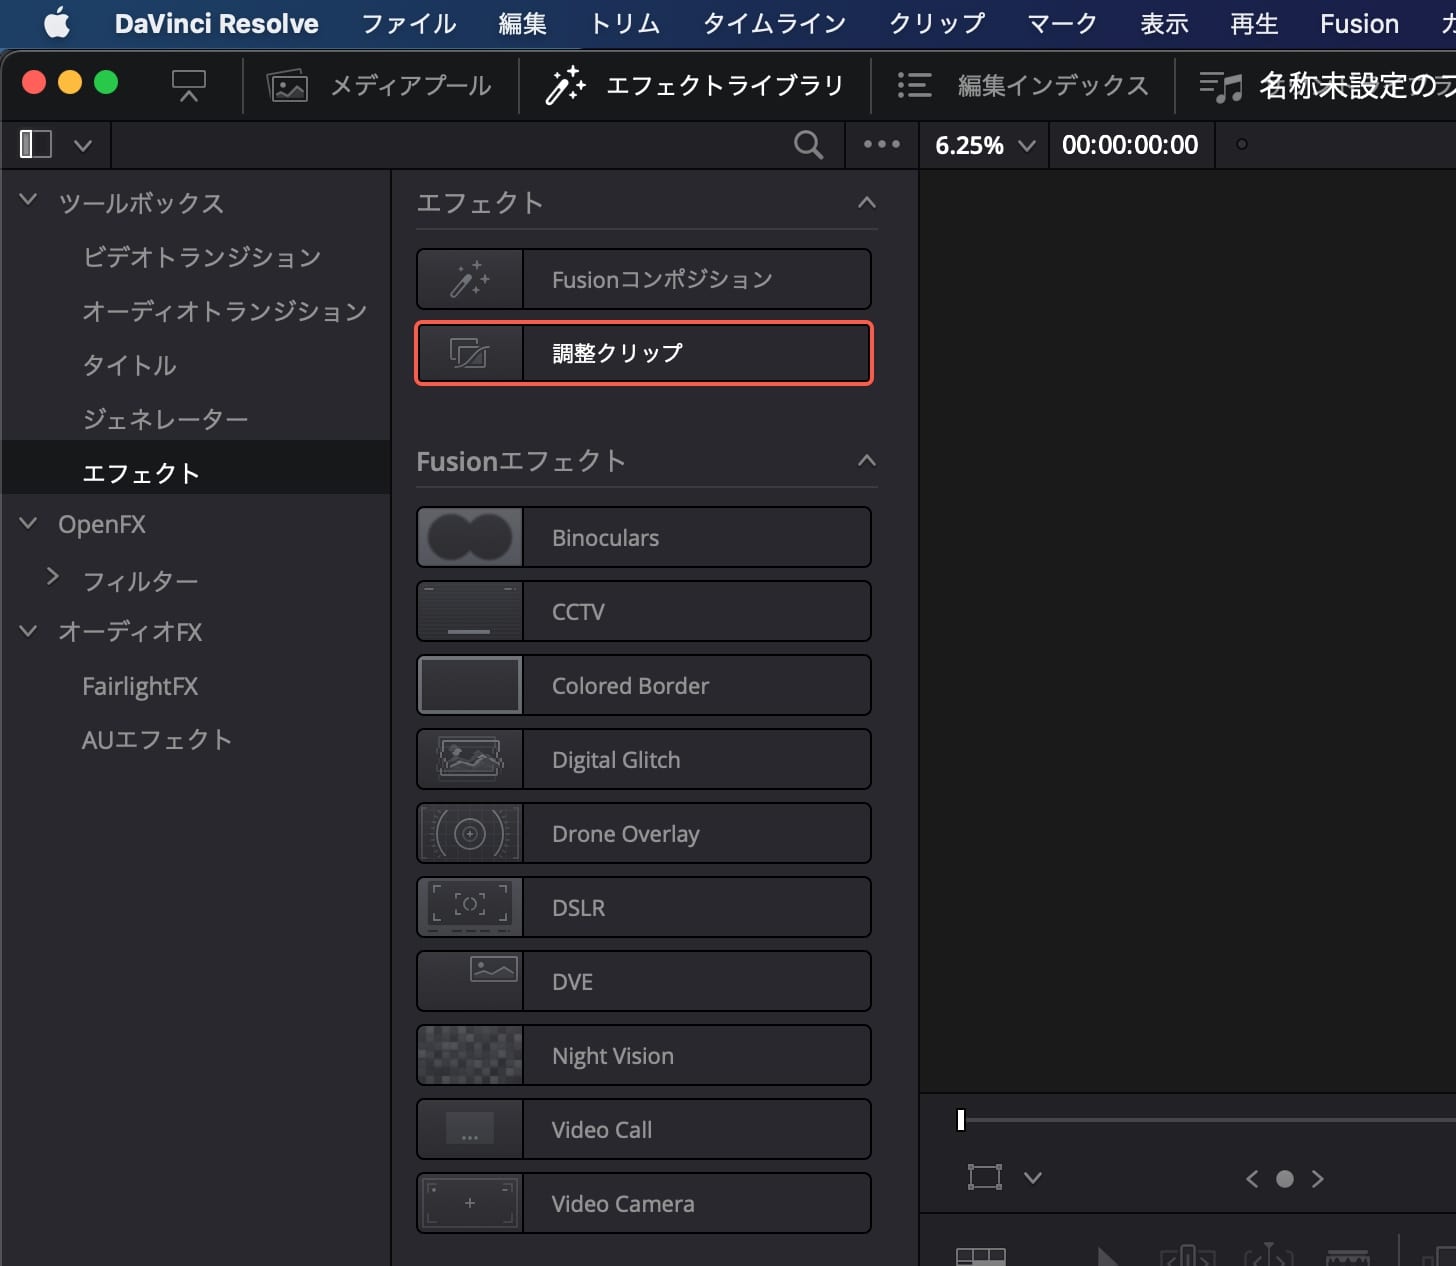Click the DSLR viewfinder icon

(470, 908)
